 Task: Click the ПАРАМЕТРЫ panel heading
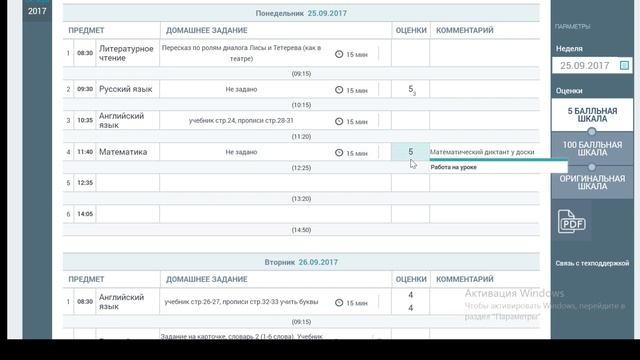click(x=573, y=27)
